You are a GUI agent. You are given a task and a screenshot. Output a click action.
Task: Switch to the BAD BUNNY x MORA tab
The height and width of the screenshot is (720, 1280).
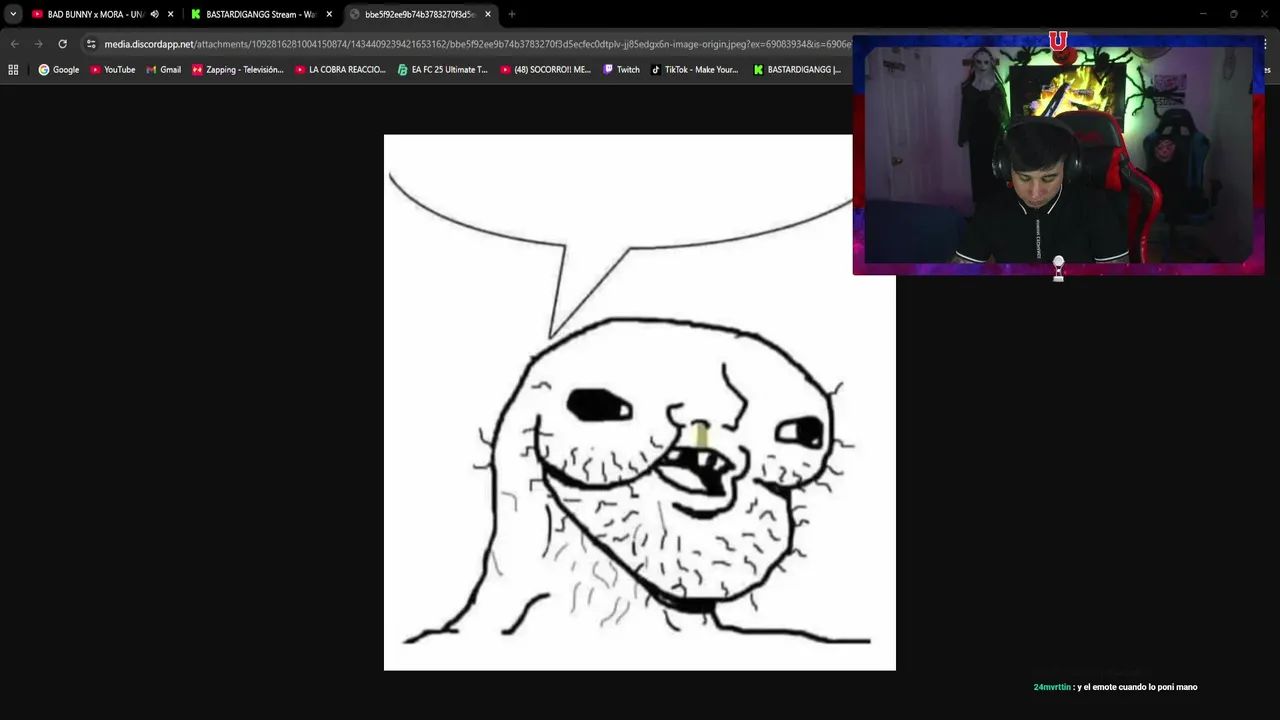(x=95, y=14)
